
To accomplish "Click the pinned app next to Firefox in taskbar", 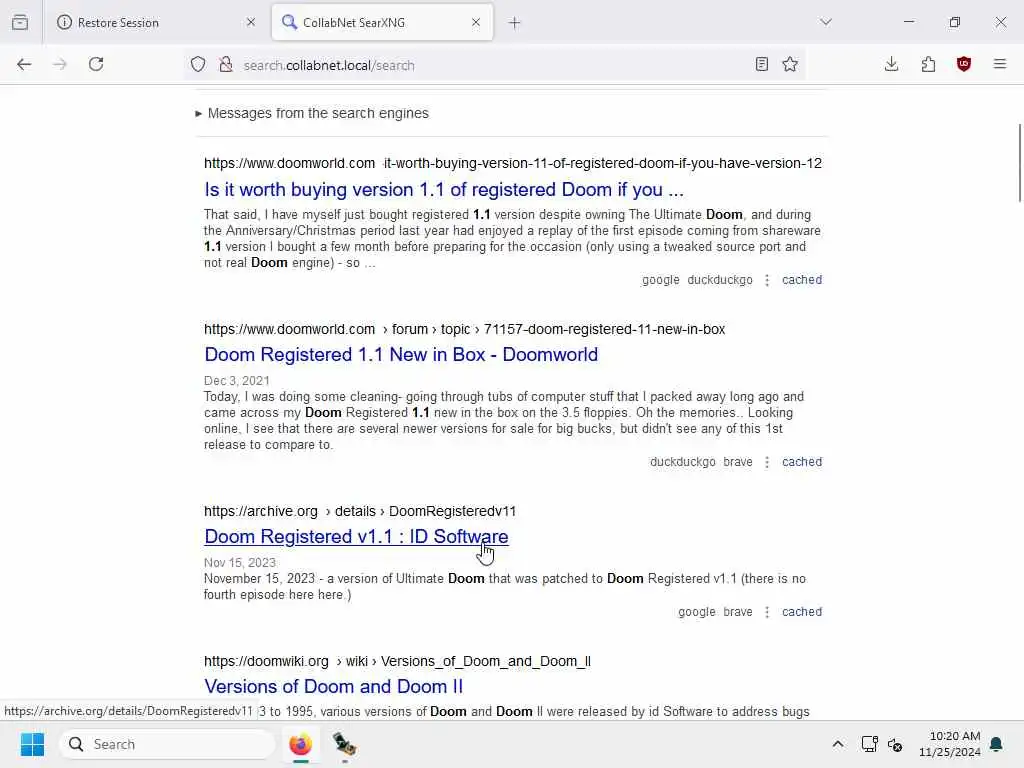I will tap(344, 744).
